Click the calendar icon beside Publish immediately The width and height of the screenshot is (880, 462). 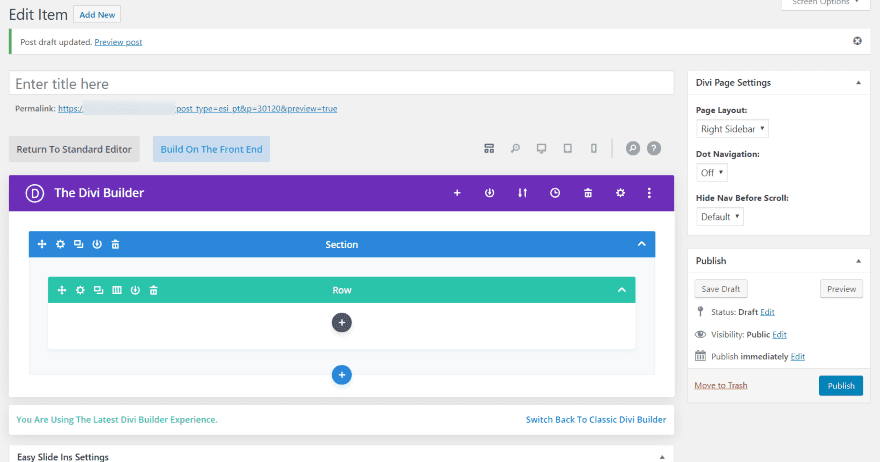pos(700,356)
